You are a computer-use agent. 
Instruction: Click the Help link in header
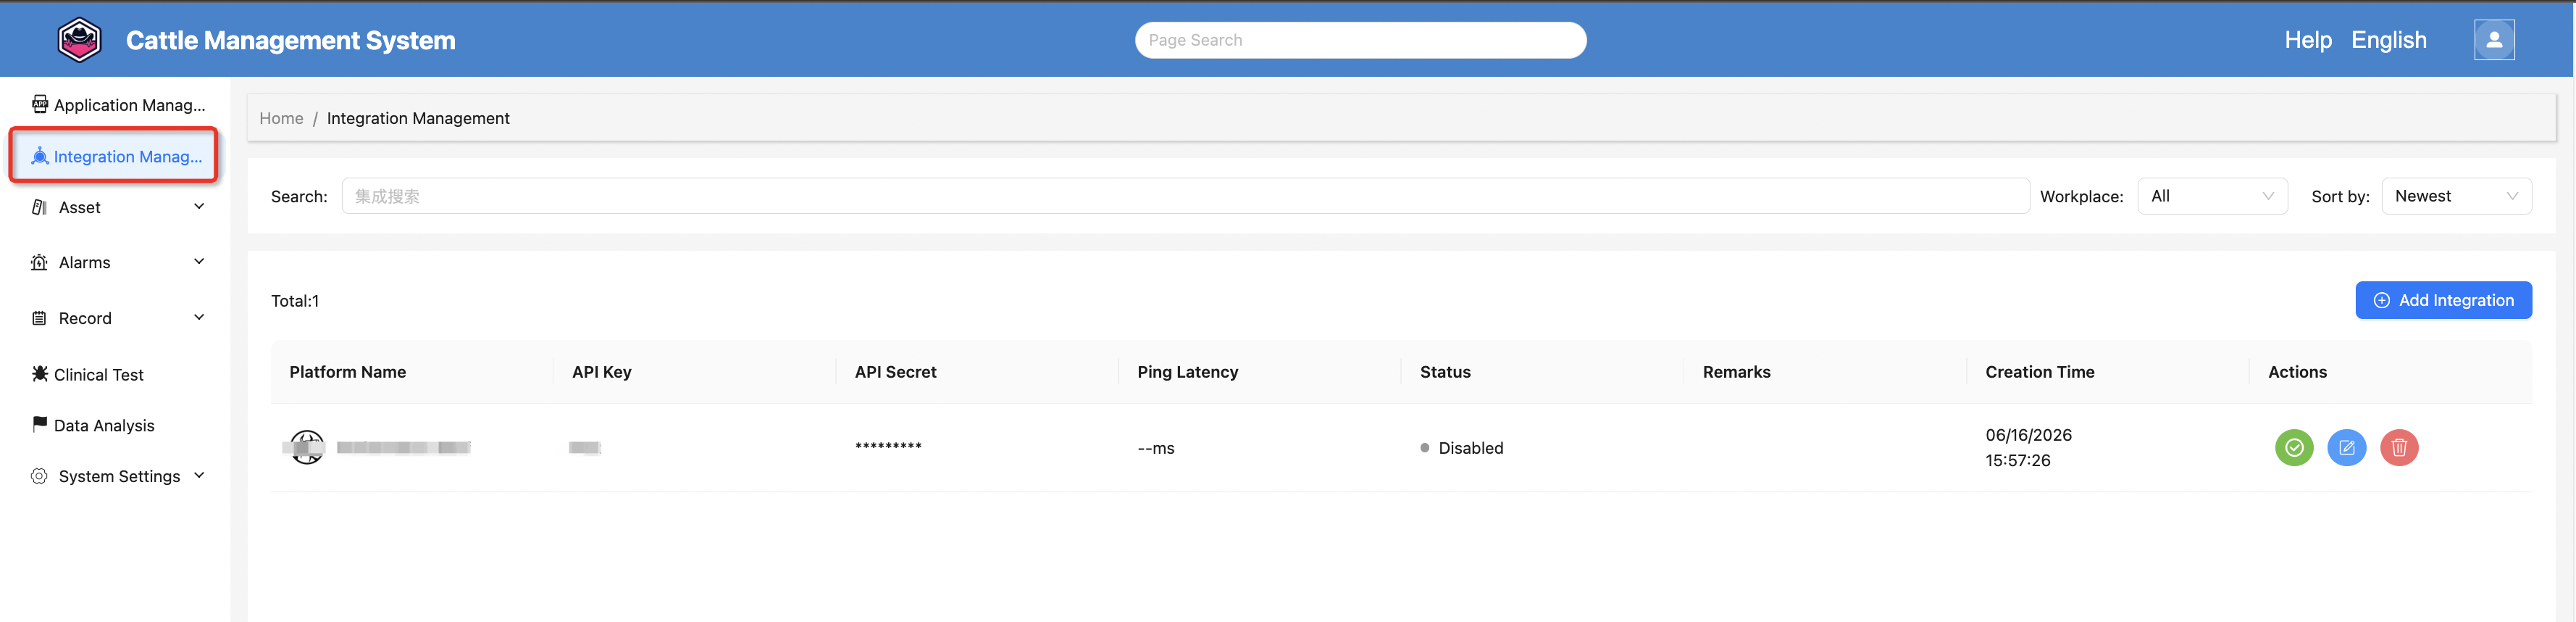pos(2307,40)
